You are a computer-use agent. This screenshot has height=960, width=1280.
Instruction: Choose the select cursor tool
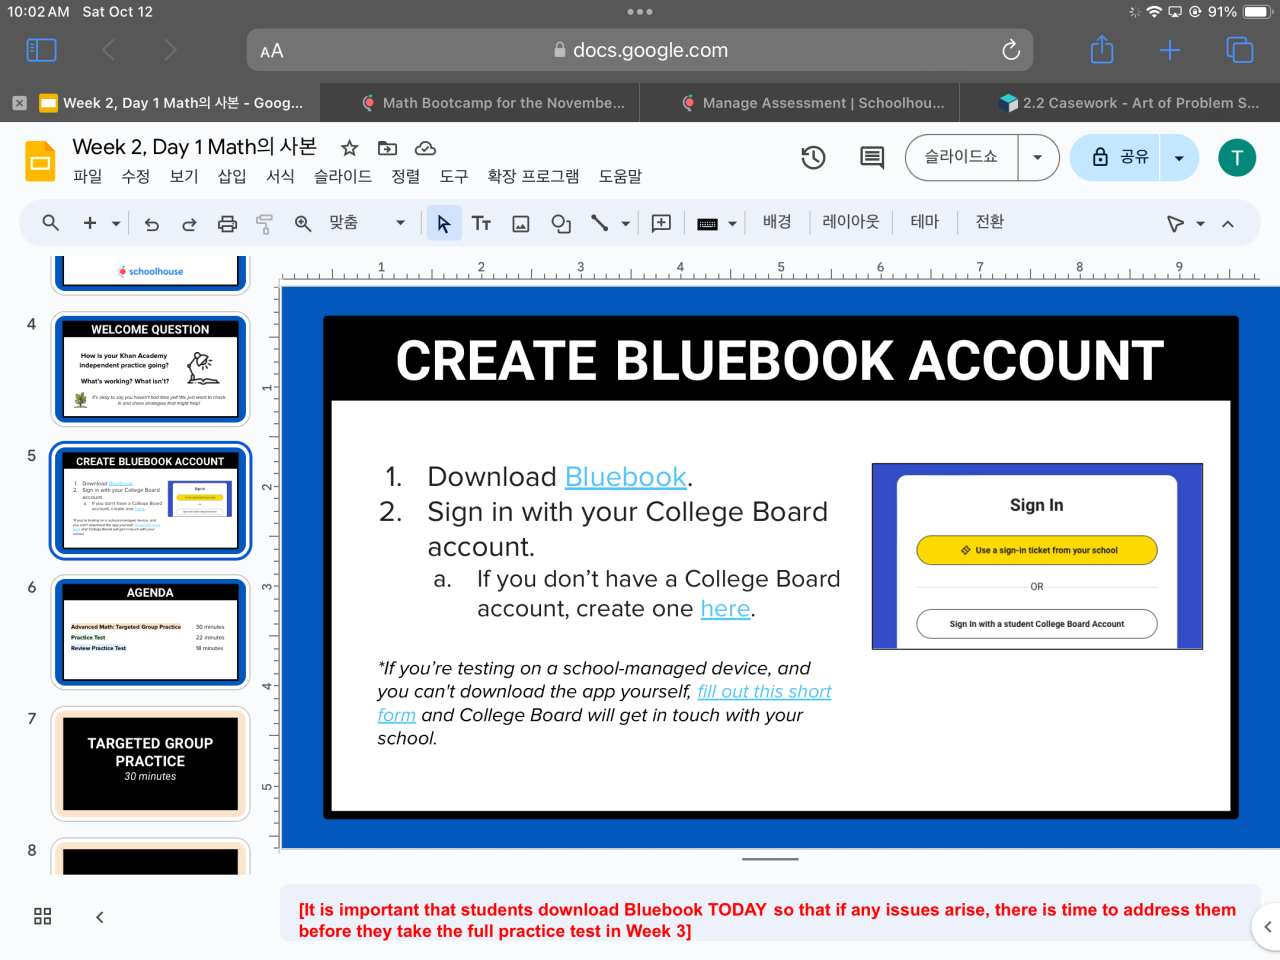[444, 224]
